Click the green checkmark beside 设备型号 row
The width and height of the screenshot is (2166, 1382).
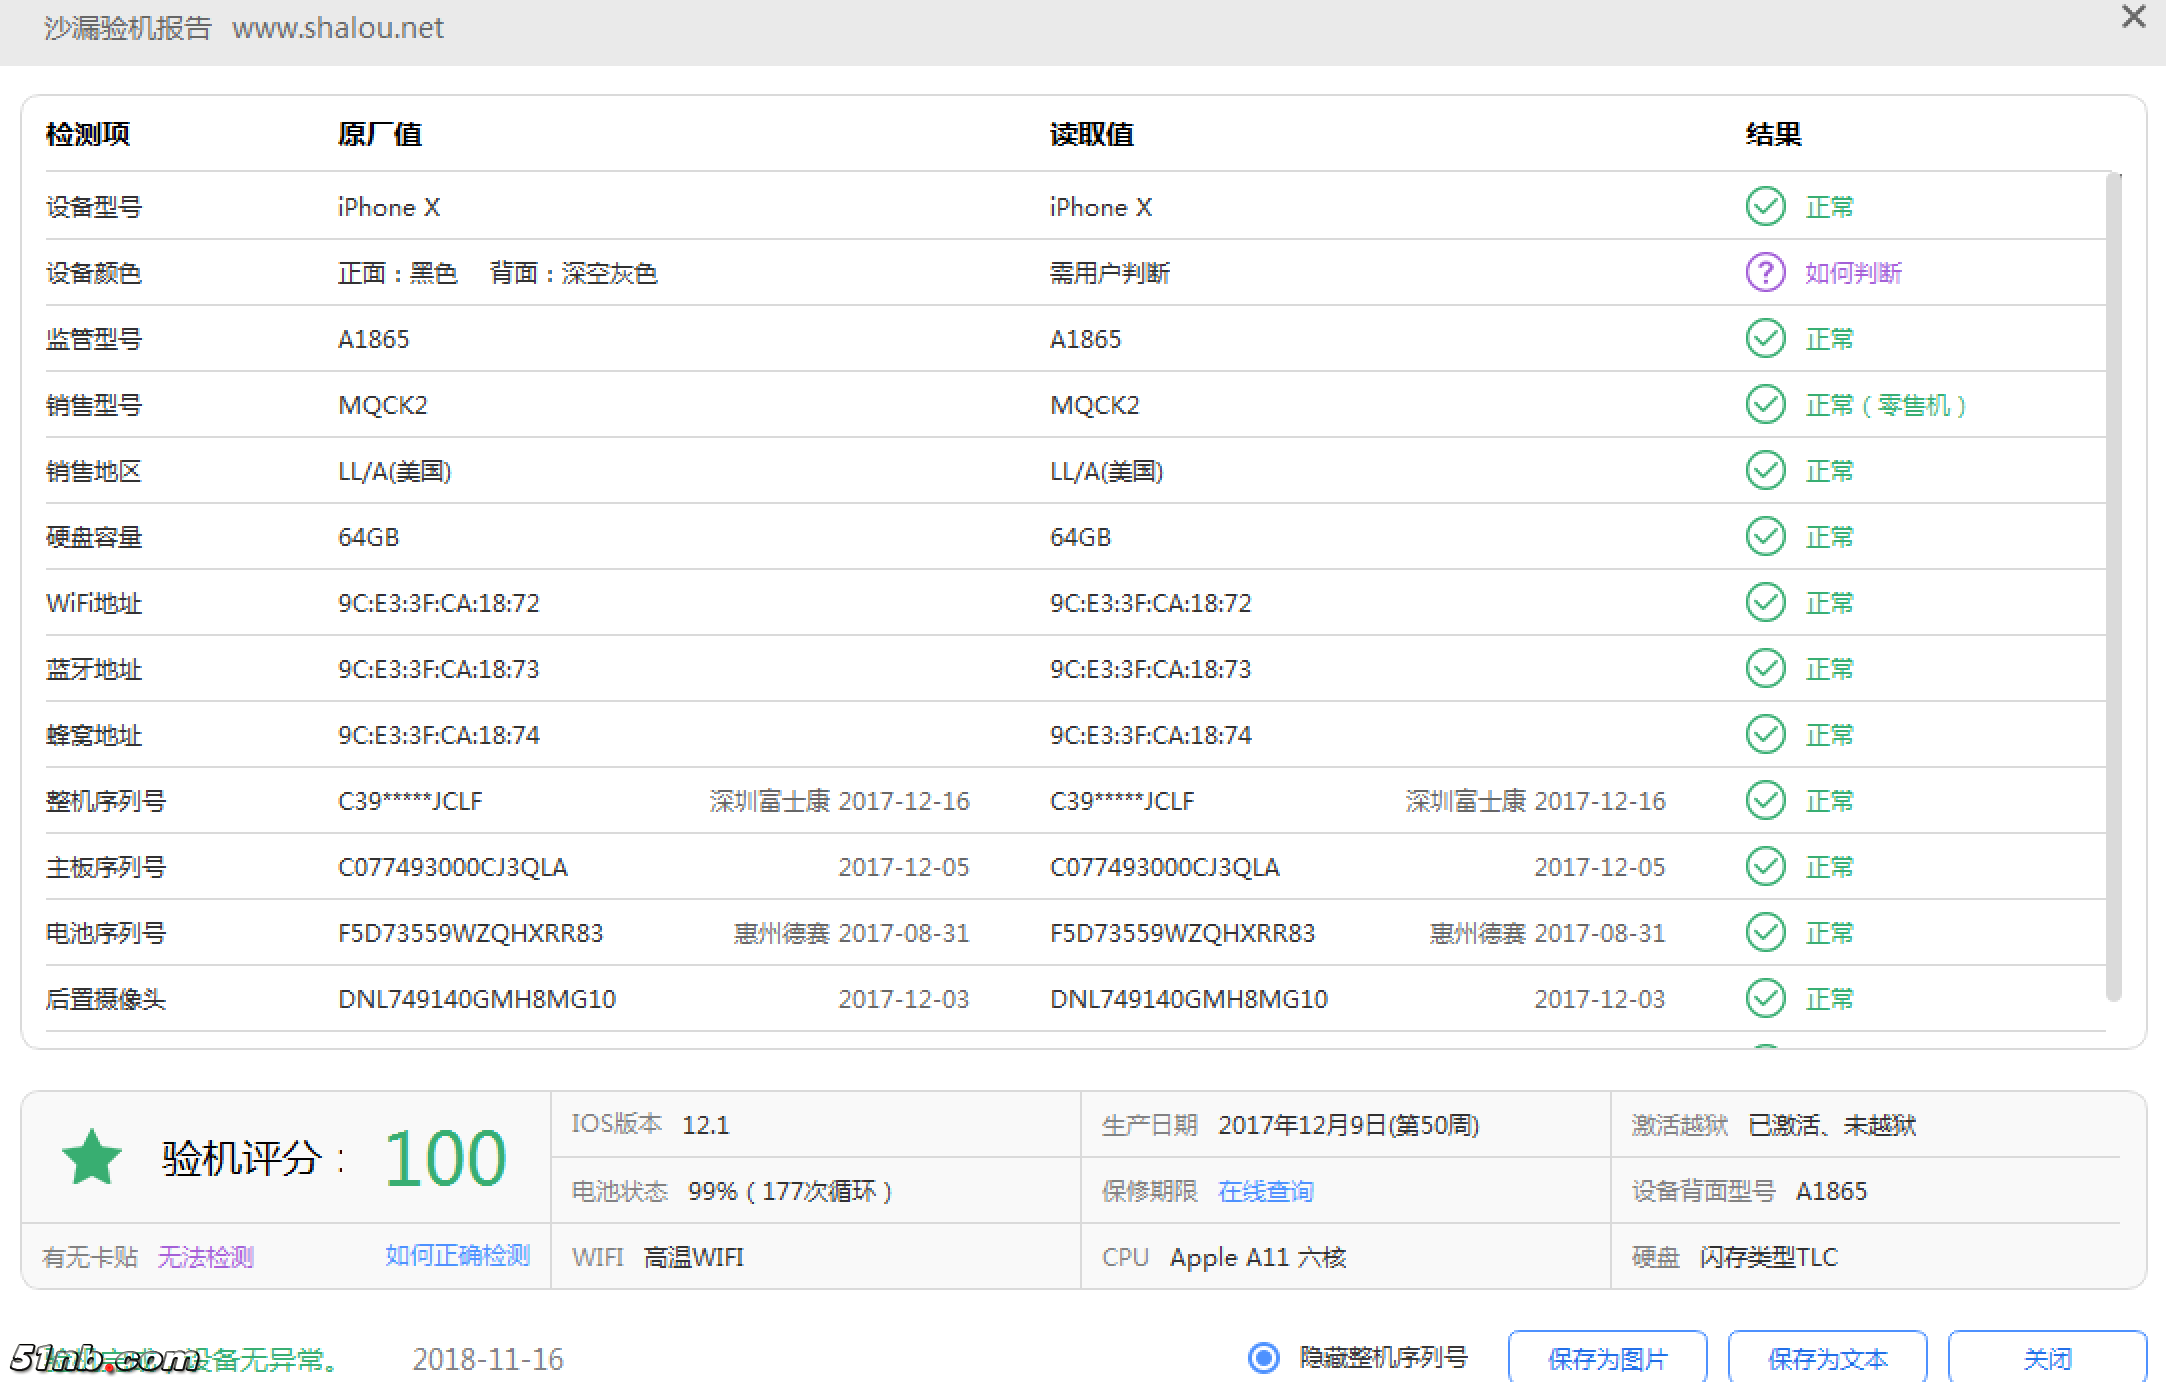coord(1766,206)
